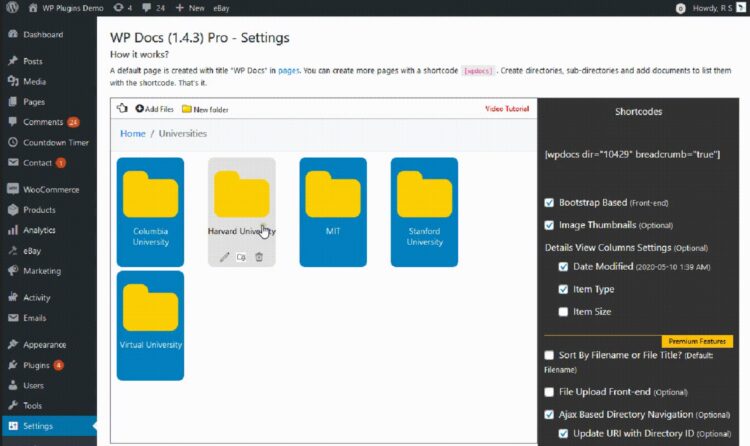Uncheck Ajax Based Directory Navigation

(x=549, y=414)
